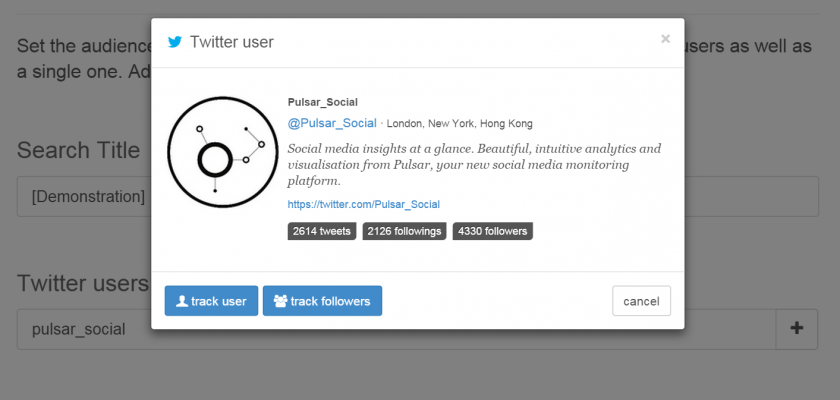The width and height of the screenshot is (840, 400).
Task: Click the 4330 followers badge
Action: click(491, 231)
